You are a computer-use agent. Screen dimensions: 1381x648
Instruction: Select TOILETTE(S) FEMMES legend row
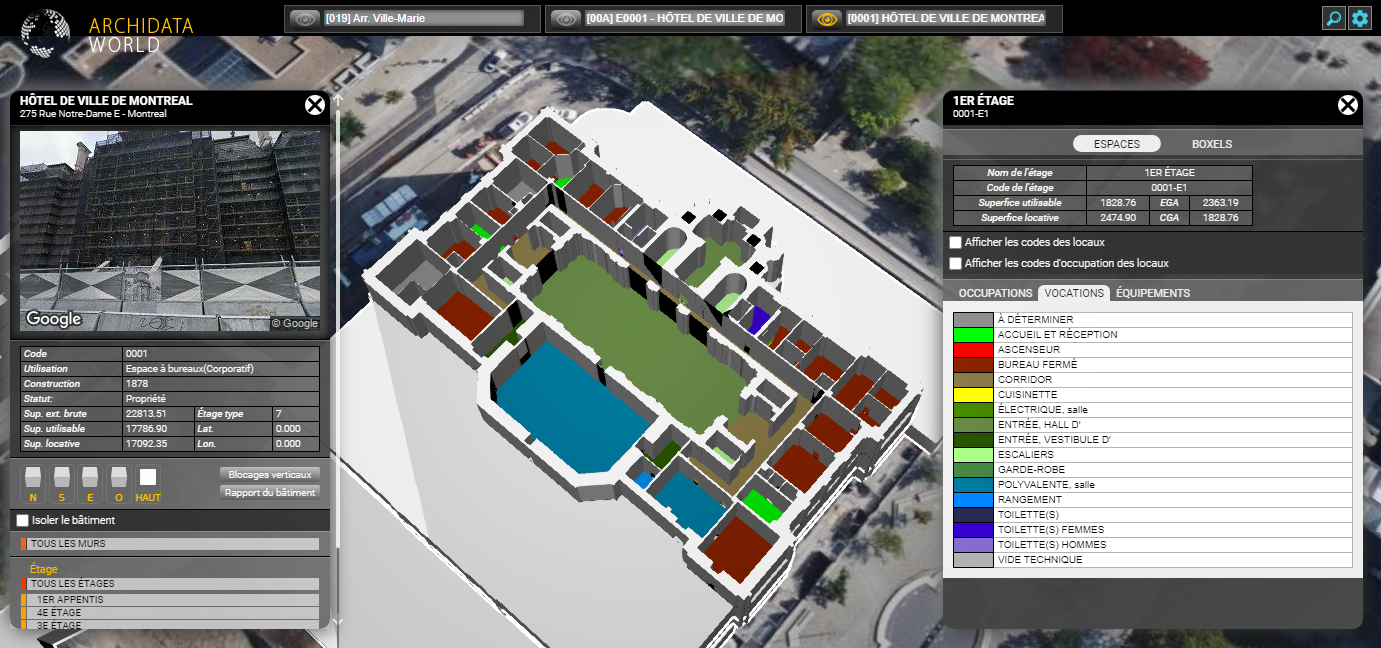coord(1153,530)
